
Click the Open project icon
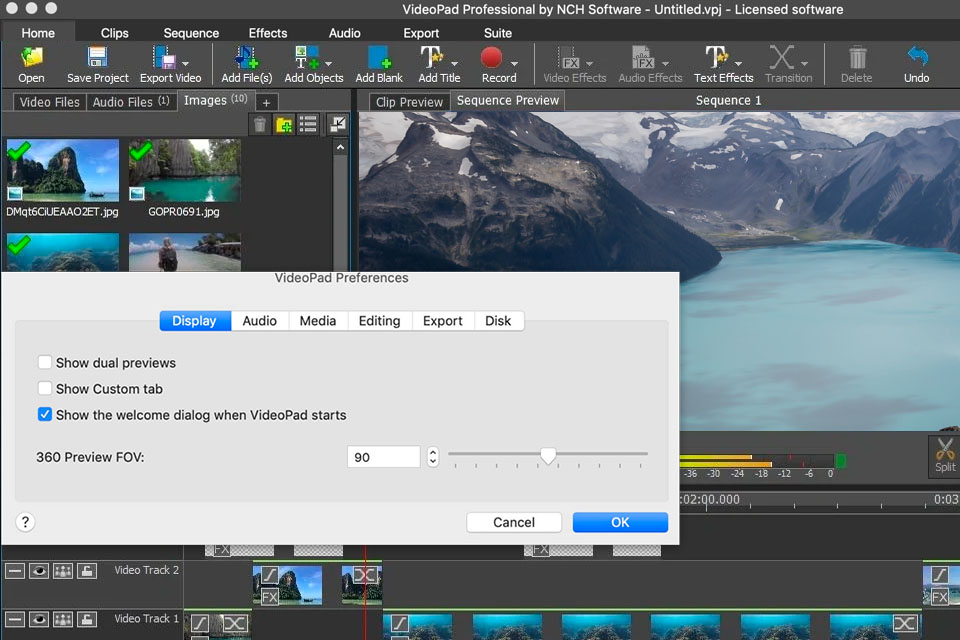click(x=31, y=58)
